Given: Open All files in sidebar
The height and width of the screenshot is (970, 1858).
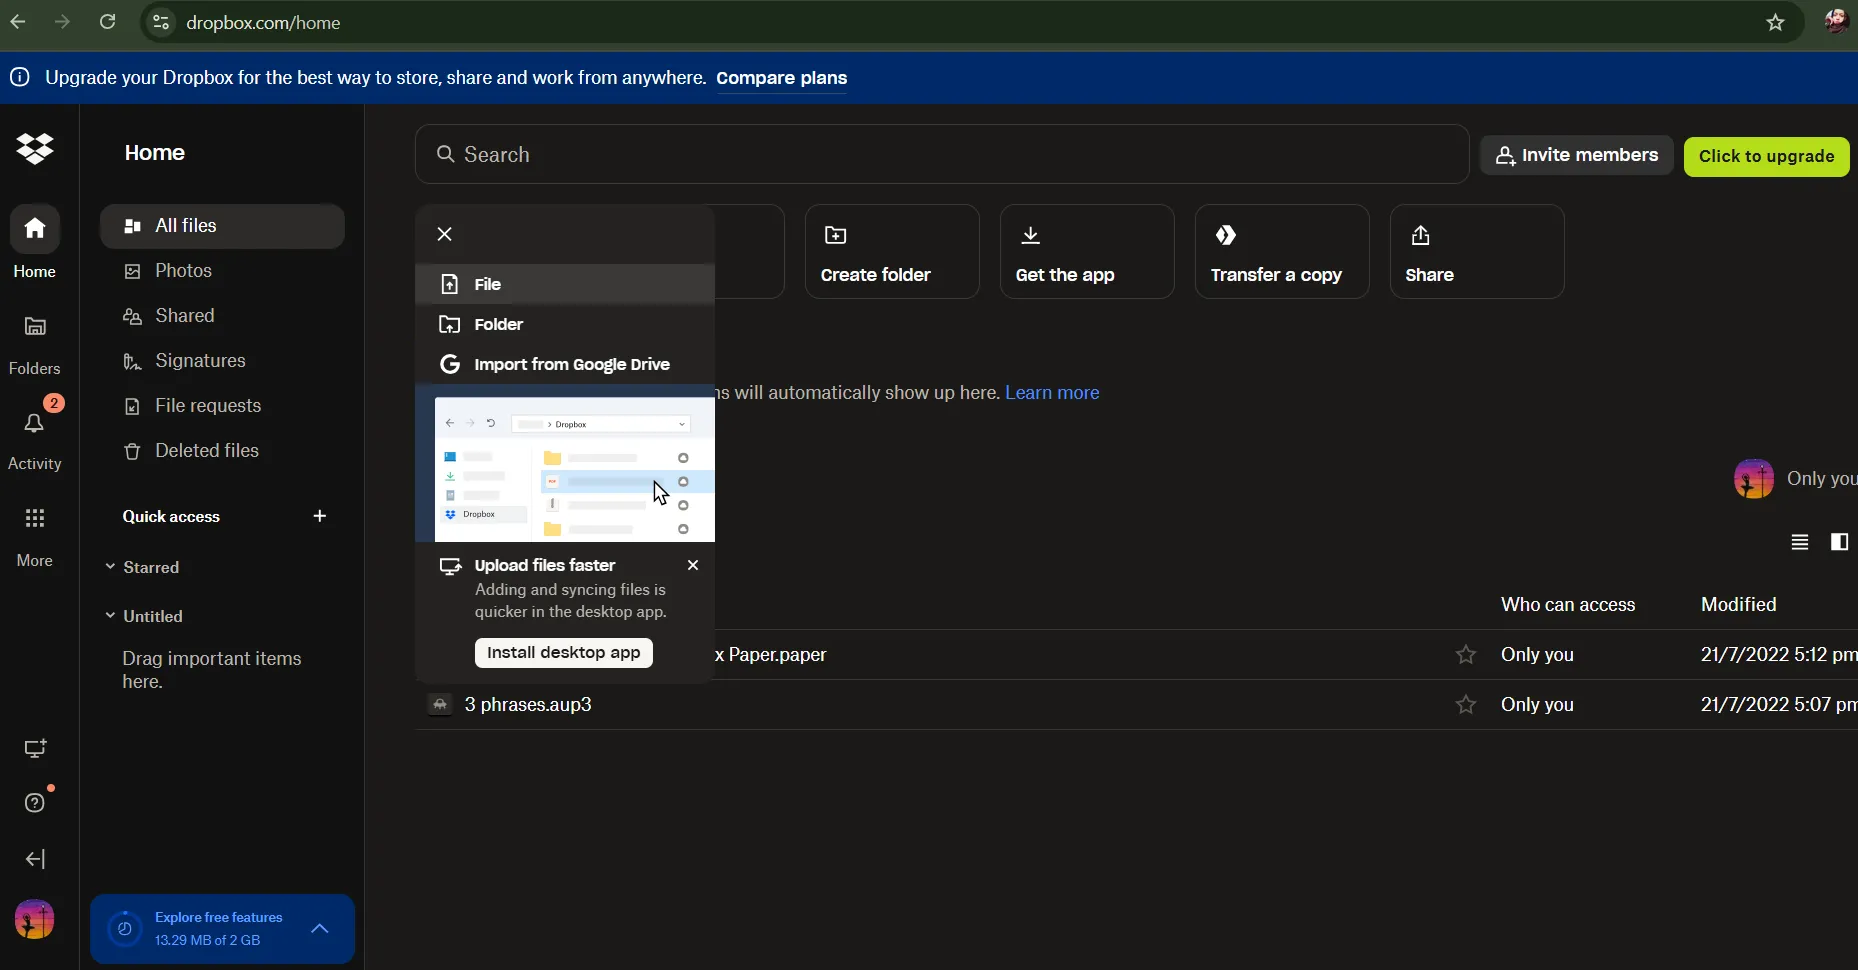Looking at the screenshot, I should [x=222, y=226].
